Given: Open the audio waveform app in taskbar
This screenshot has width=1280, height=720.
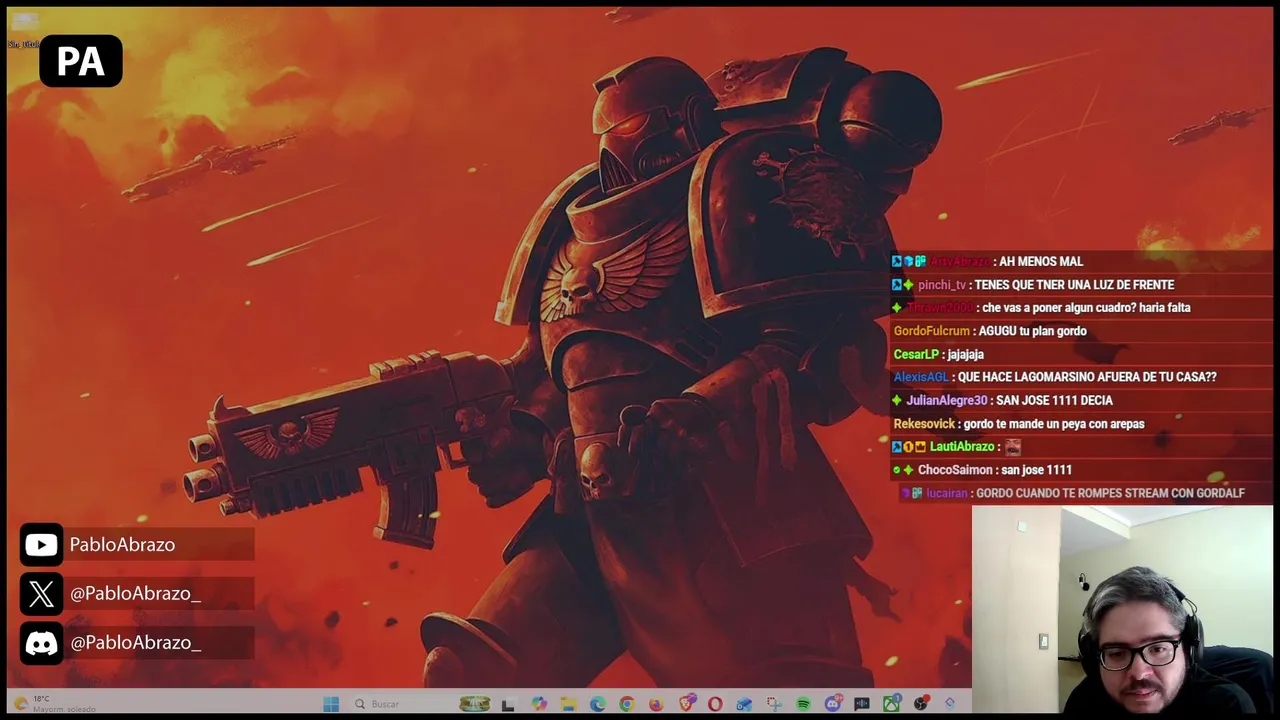Looking at the screenshot, I should click(x=862, y=704).
